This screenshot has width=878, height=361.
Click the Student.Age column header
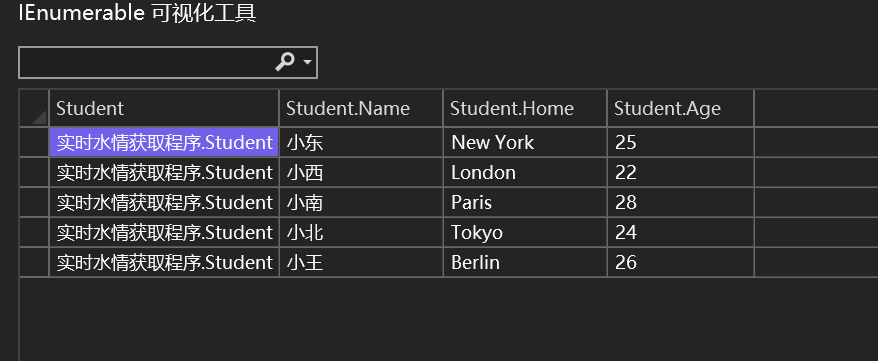681,108
